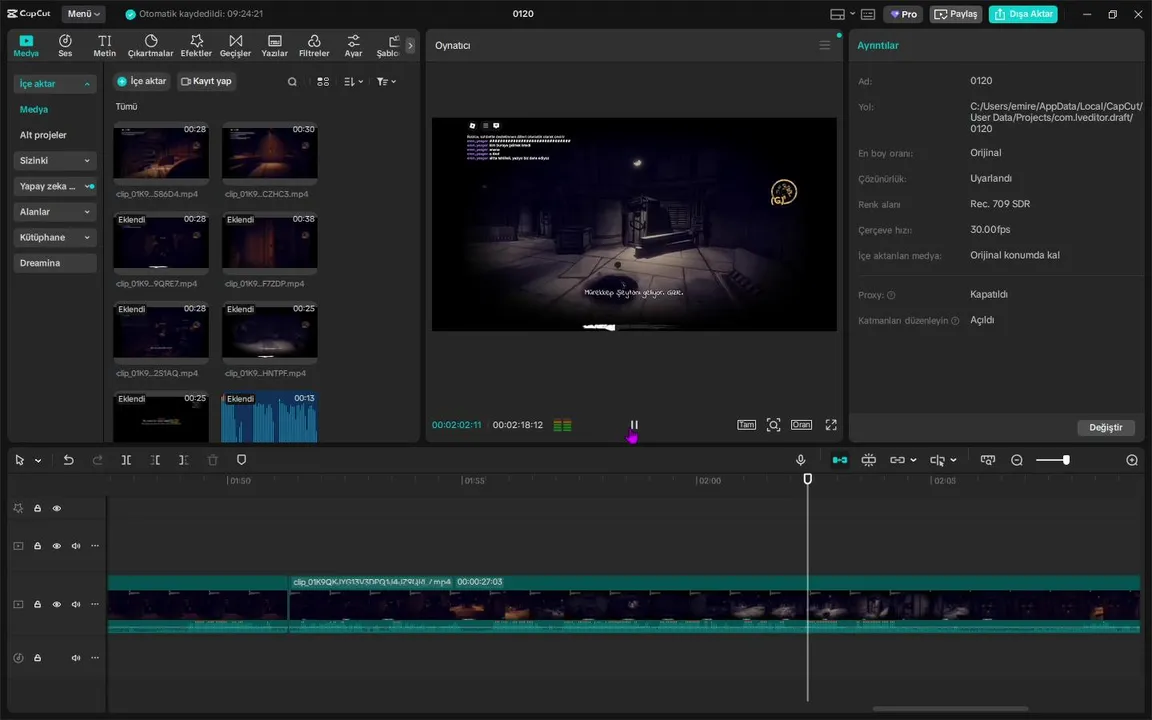Click the Kayıt yap button
Screen dimensions: 1152x720
pos(206,82)
